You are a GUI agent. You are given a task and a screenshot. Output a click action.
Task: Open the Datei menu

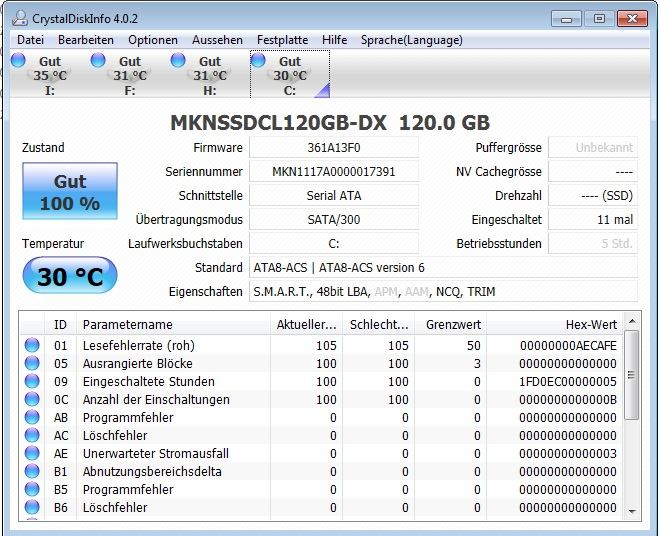pyautogui.click(x=30, y=40)
